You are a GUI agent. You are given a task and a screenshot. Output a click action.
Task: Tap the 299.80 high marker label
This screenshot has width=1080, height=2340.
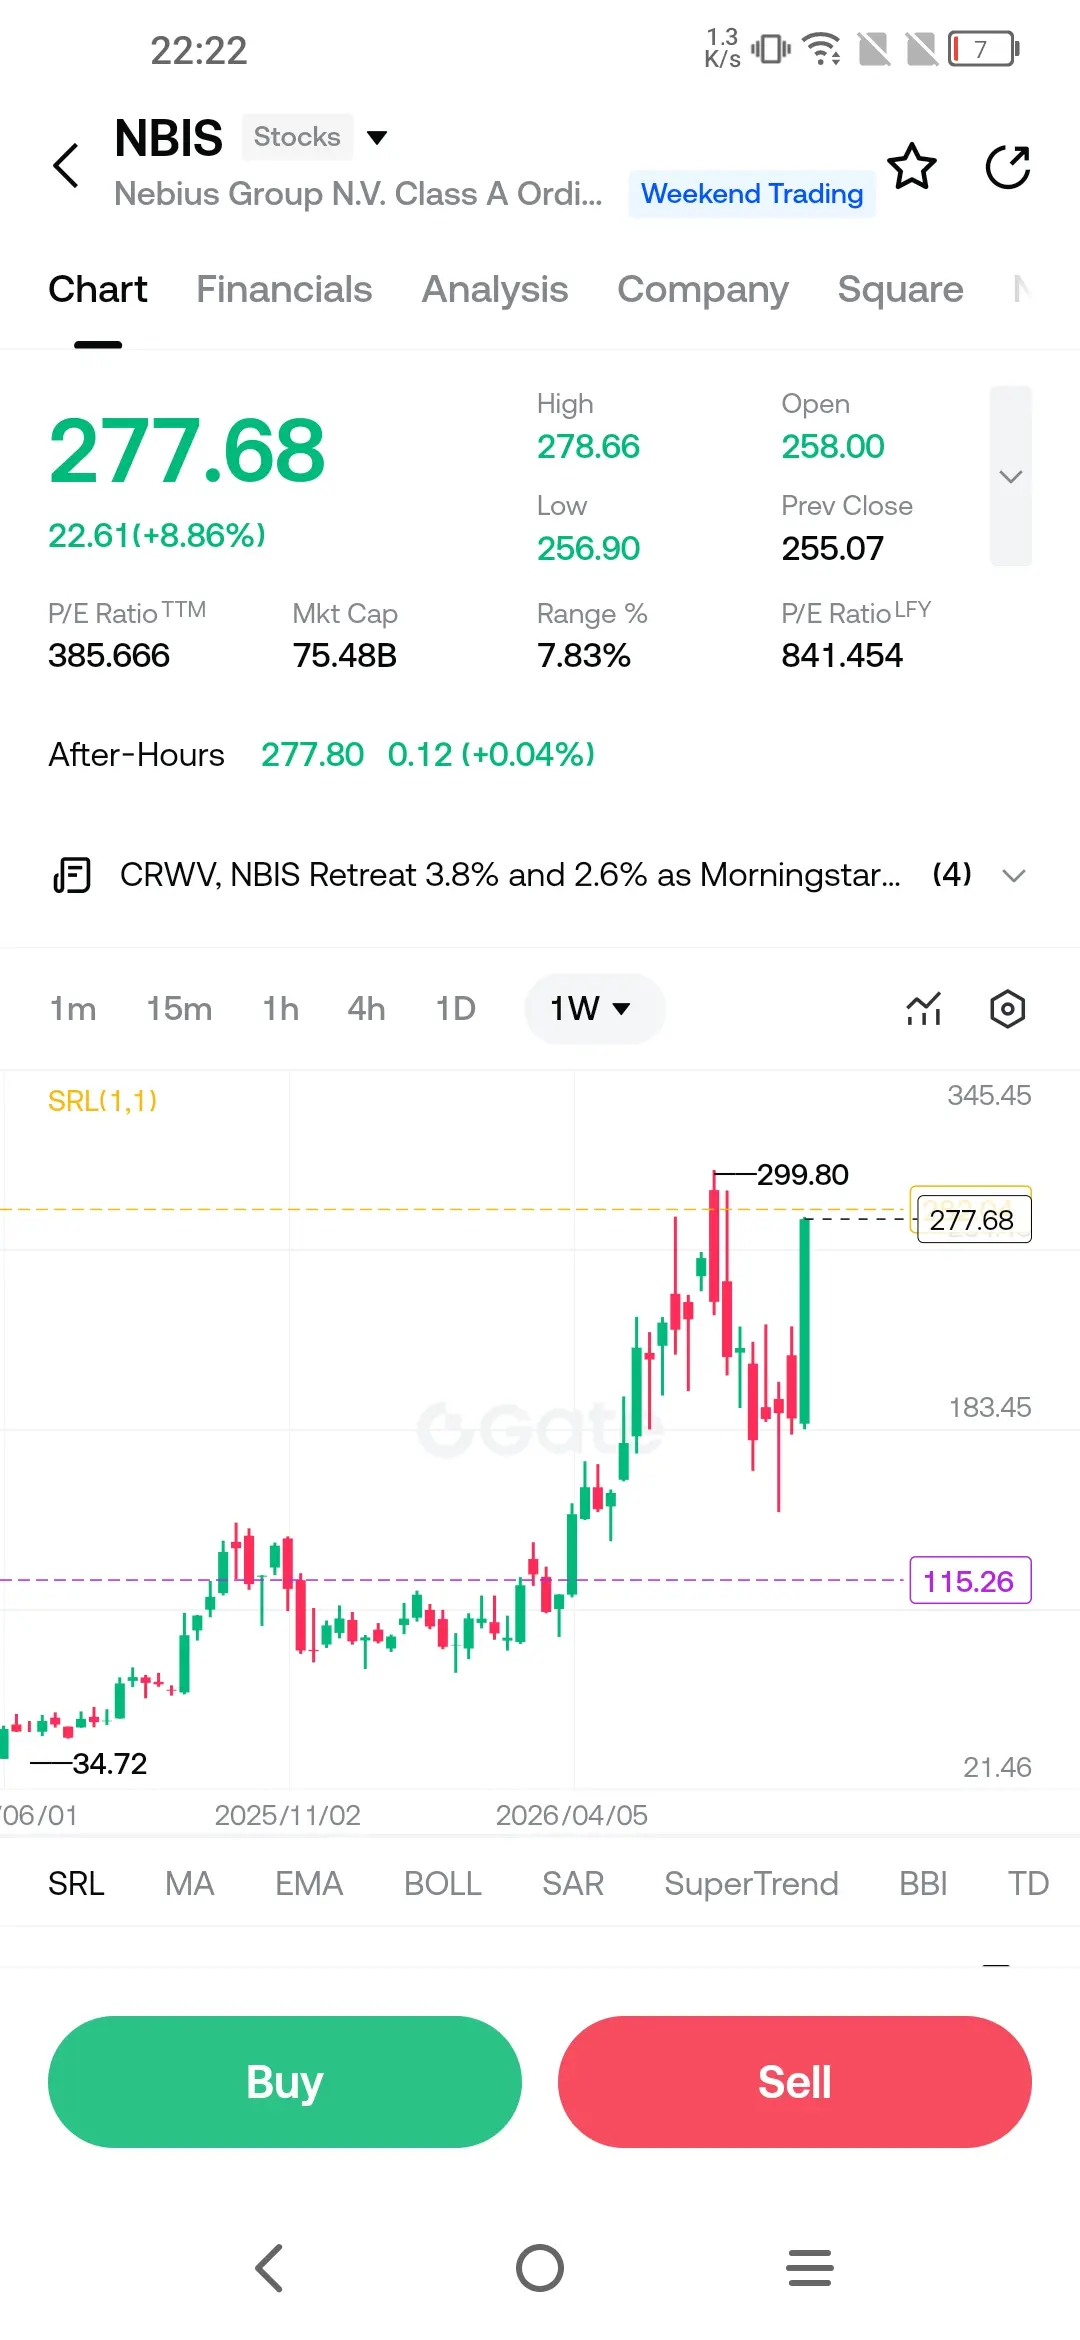coord(802,1174)
